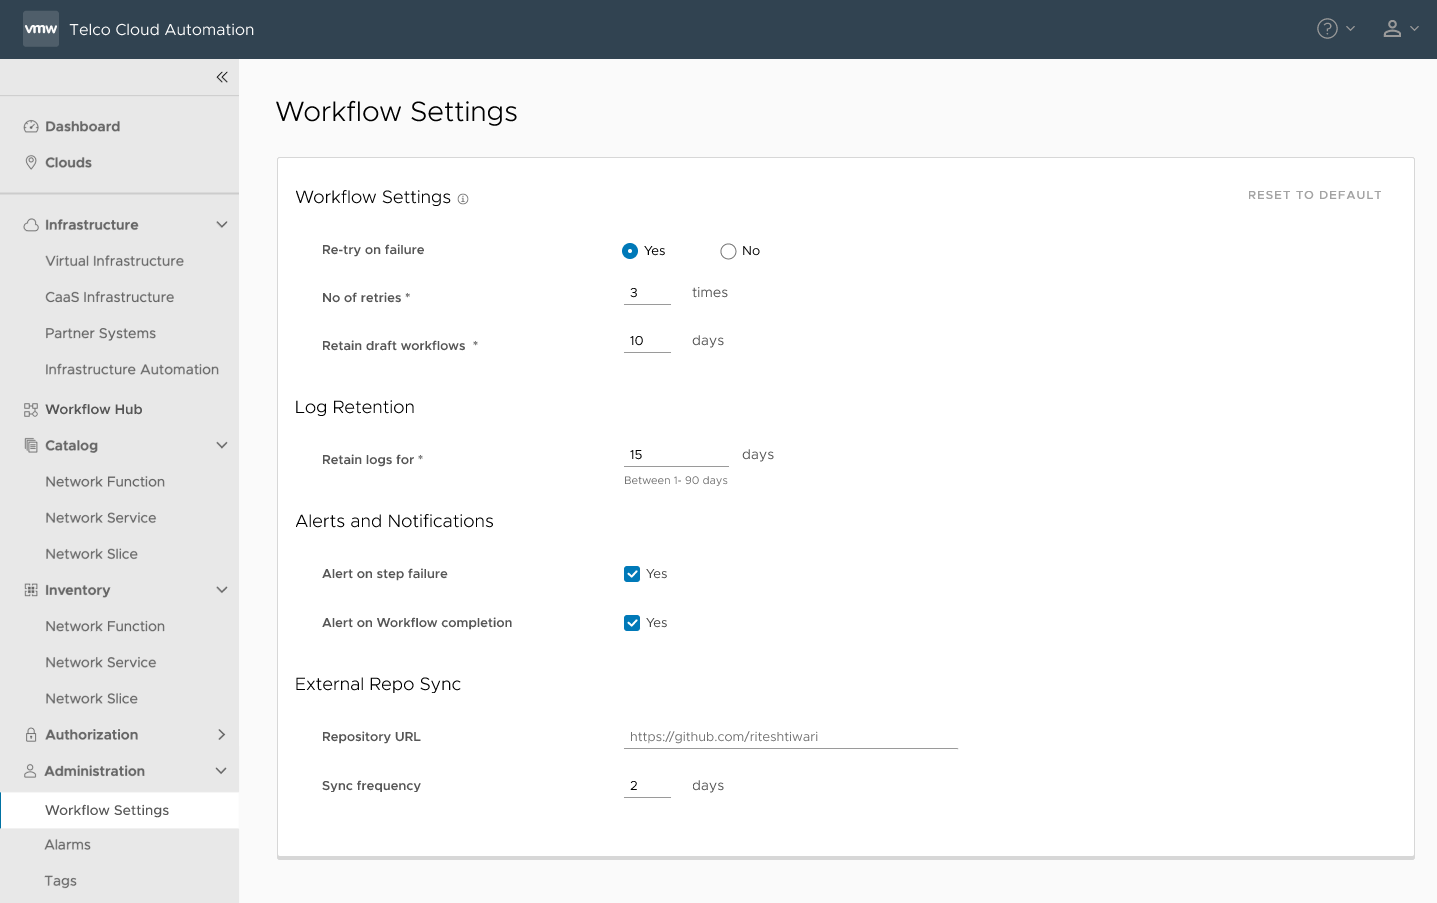
Task: Expand the Authorization section
Action: pyautogui.click(x=222, y=735)
